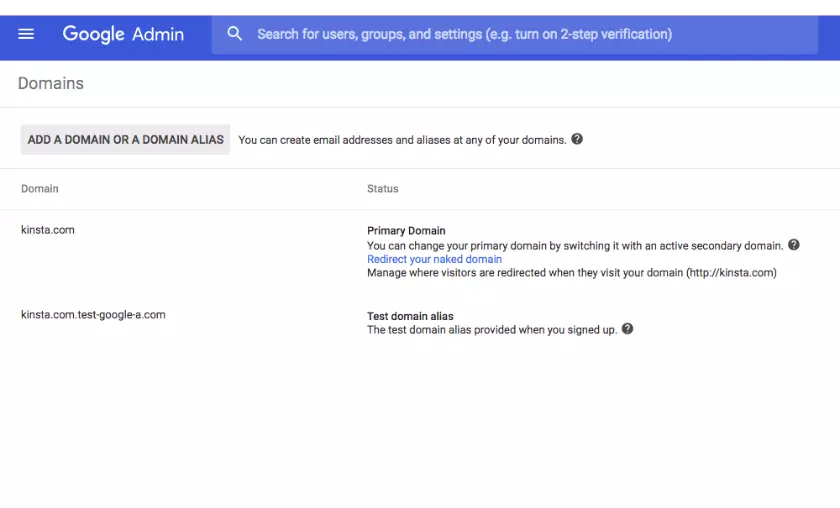This screenshot has width=840, height=508.
Task: Focus the users, groups, settings search field
Action: tap(514, 35)
